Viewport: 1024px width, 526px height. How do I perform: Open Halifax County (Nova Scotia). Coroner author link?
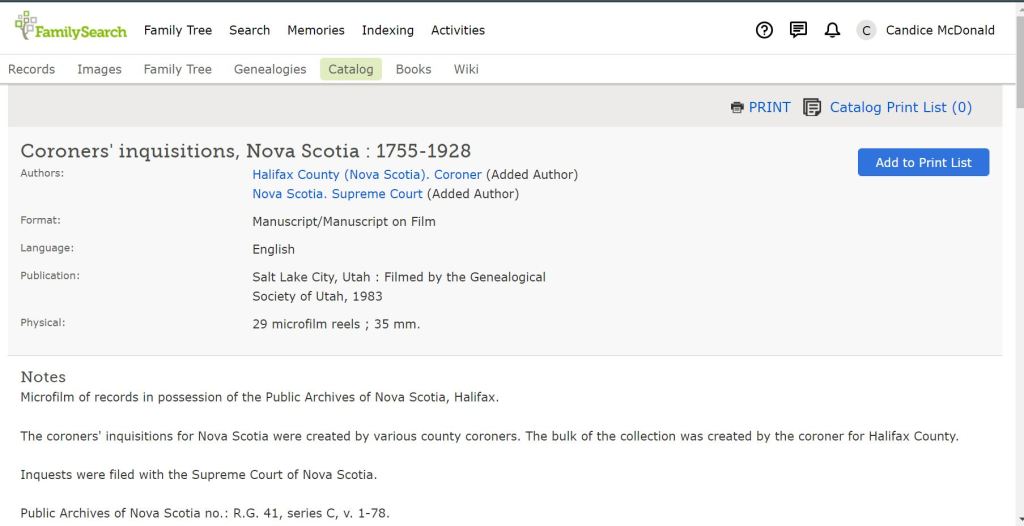click(366, 174)
